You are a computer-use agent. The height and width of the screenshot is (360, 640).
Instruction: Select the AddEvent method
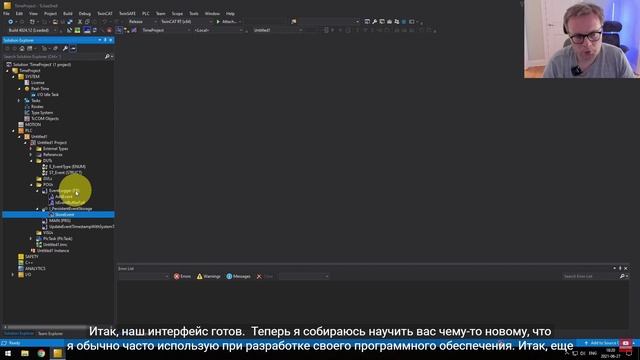[x=63, y=197]
